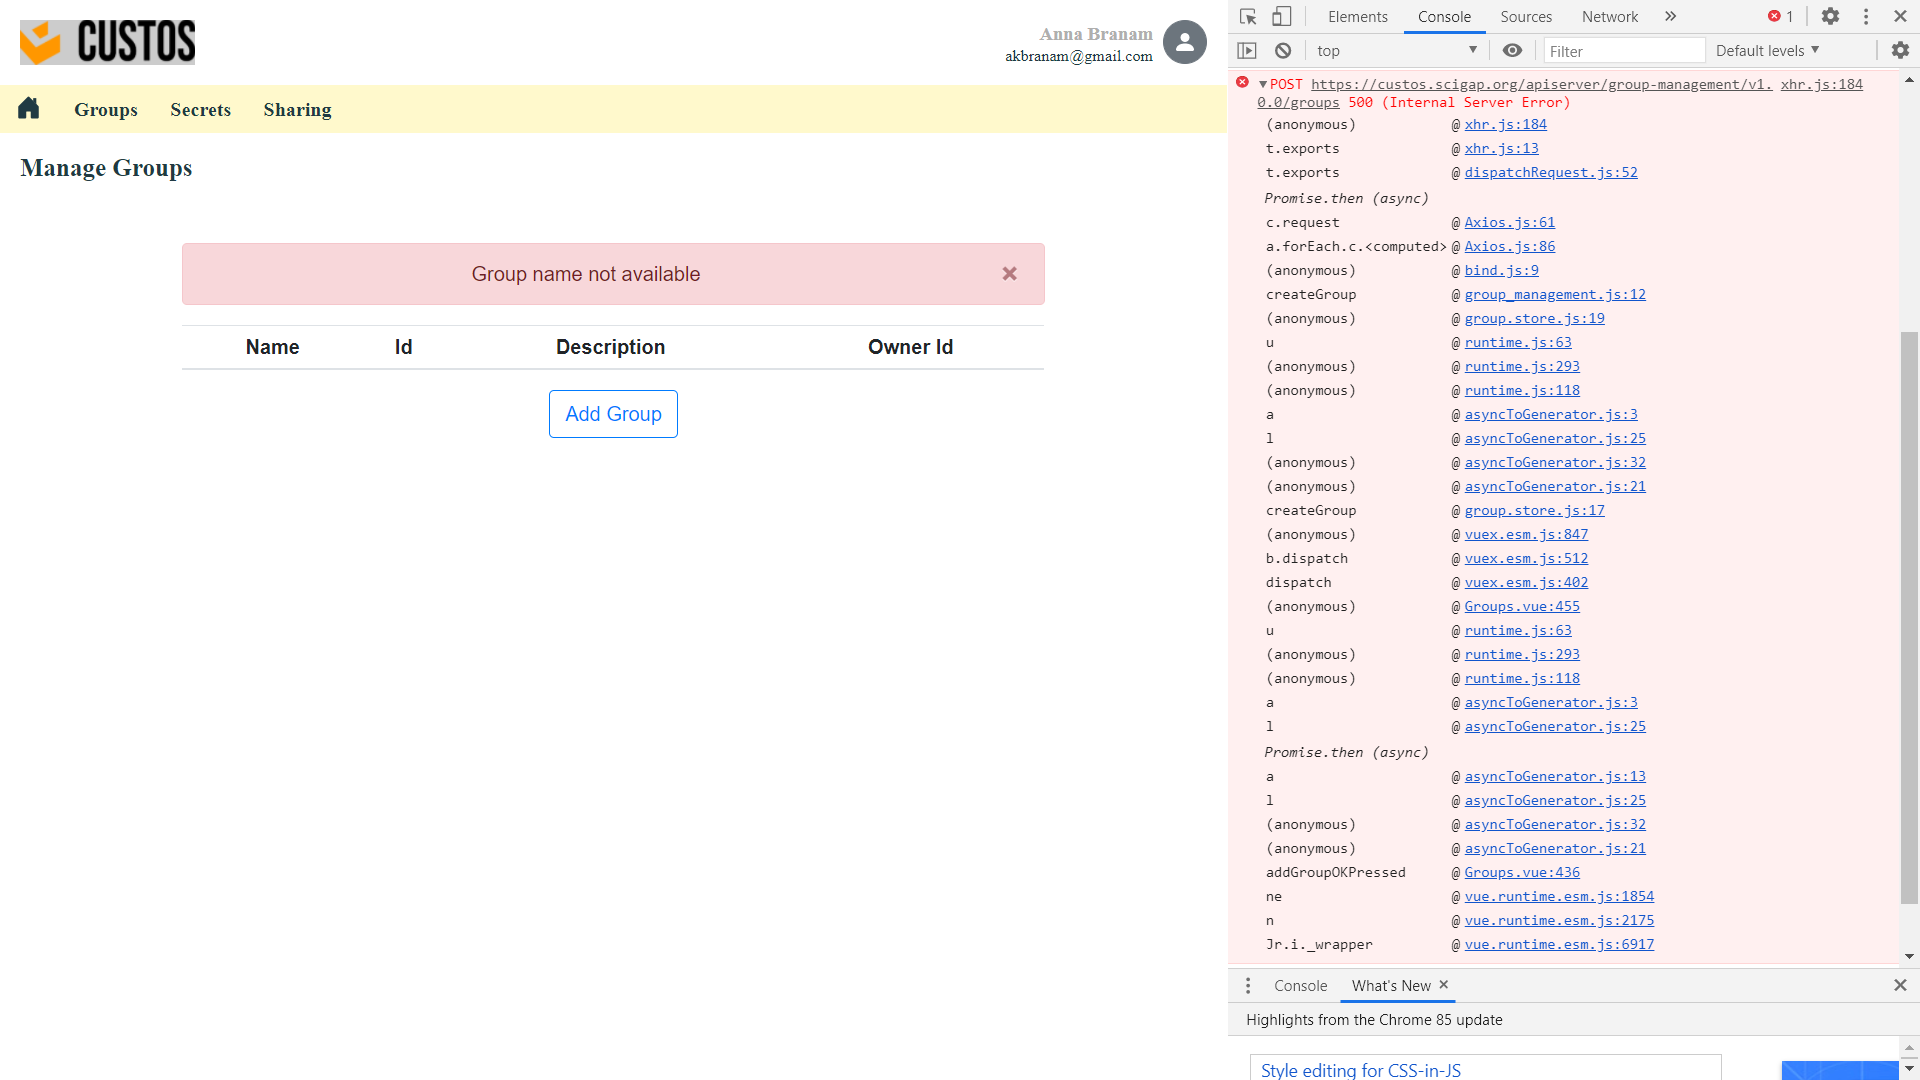
Task: Close the What's New drawer tab
Action: pos(1444,985)
